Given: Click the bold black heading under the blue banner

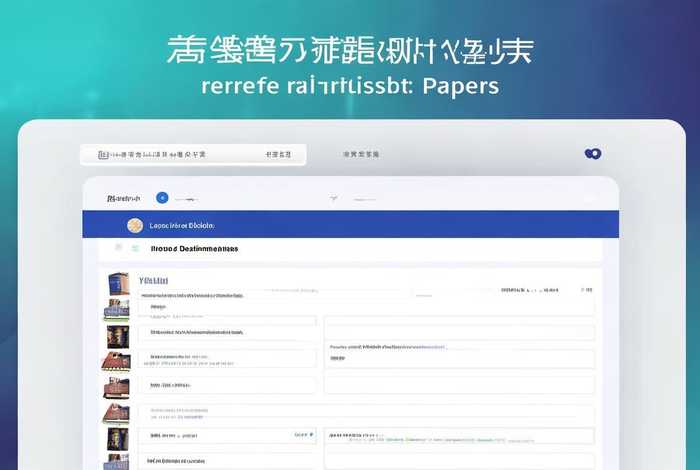Looking at the screenshot, I should [x=194, y=249].
